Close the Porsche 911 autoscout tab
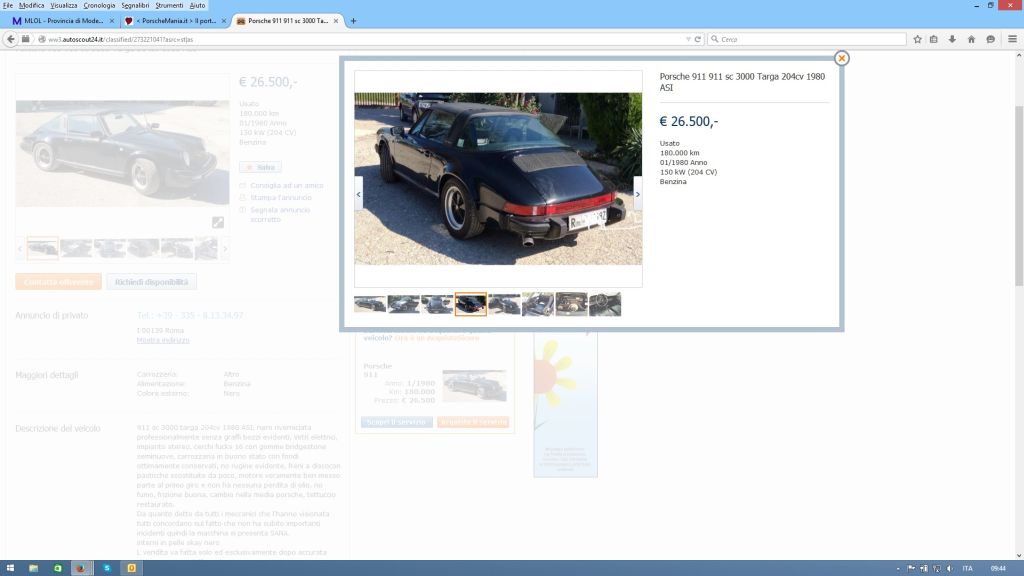The height and width of the screenshot is (576, 1024). [336, 21]
